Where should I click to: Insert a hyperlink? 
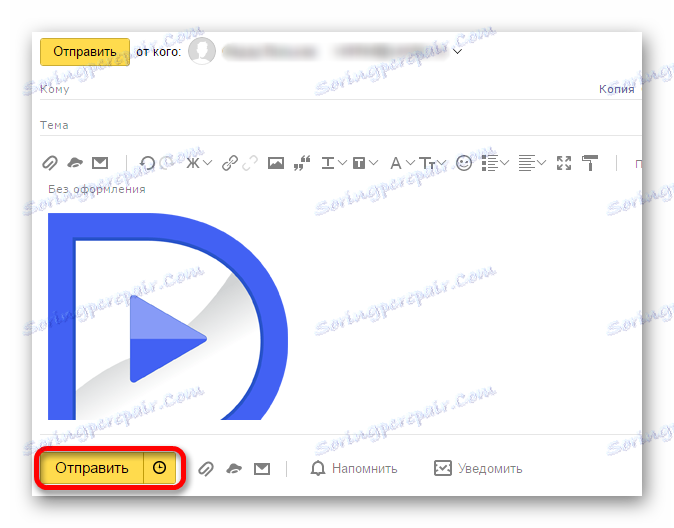tap(230, 163)
